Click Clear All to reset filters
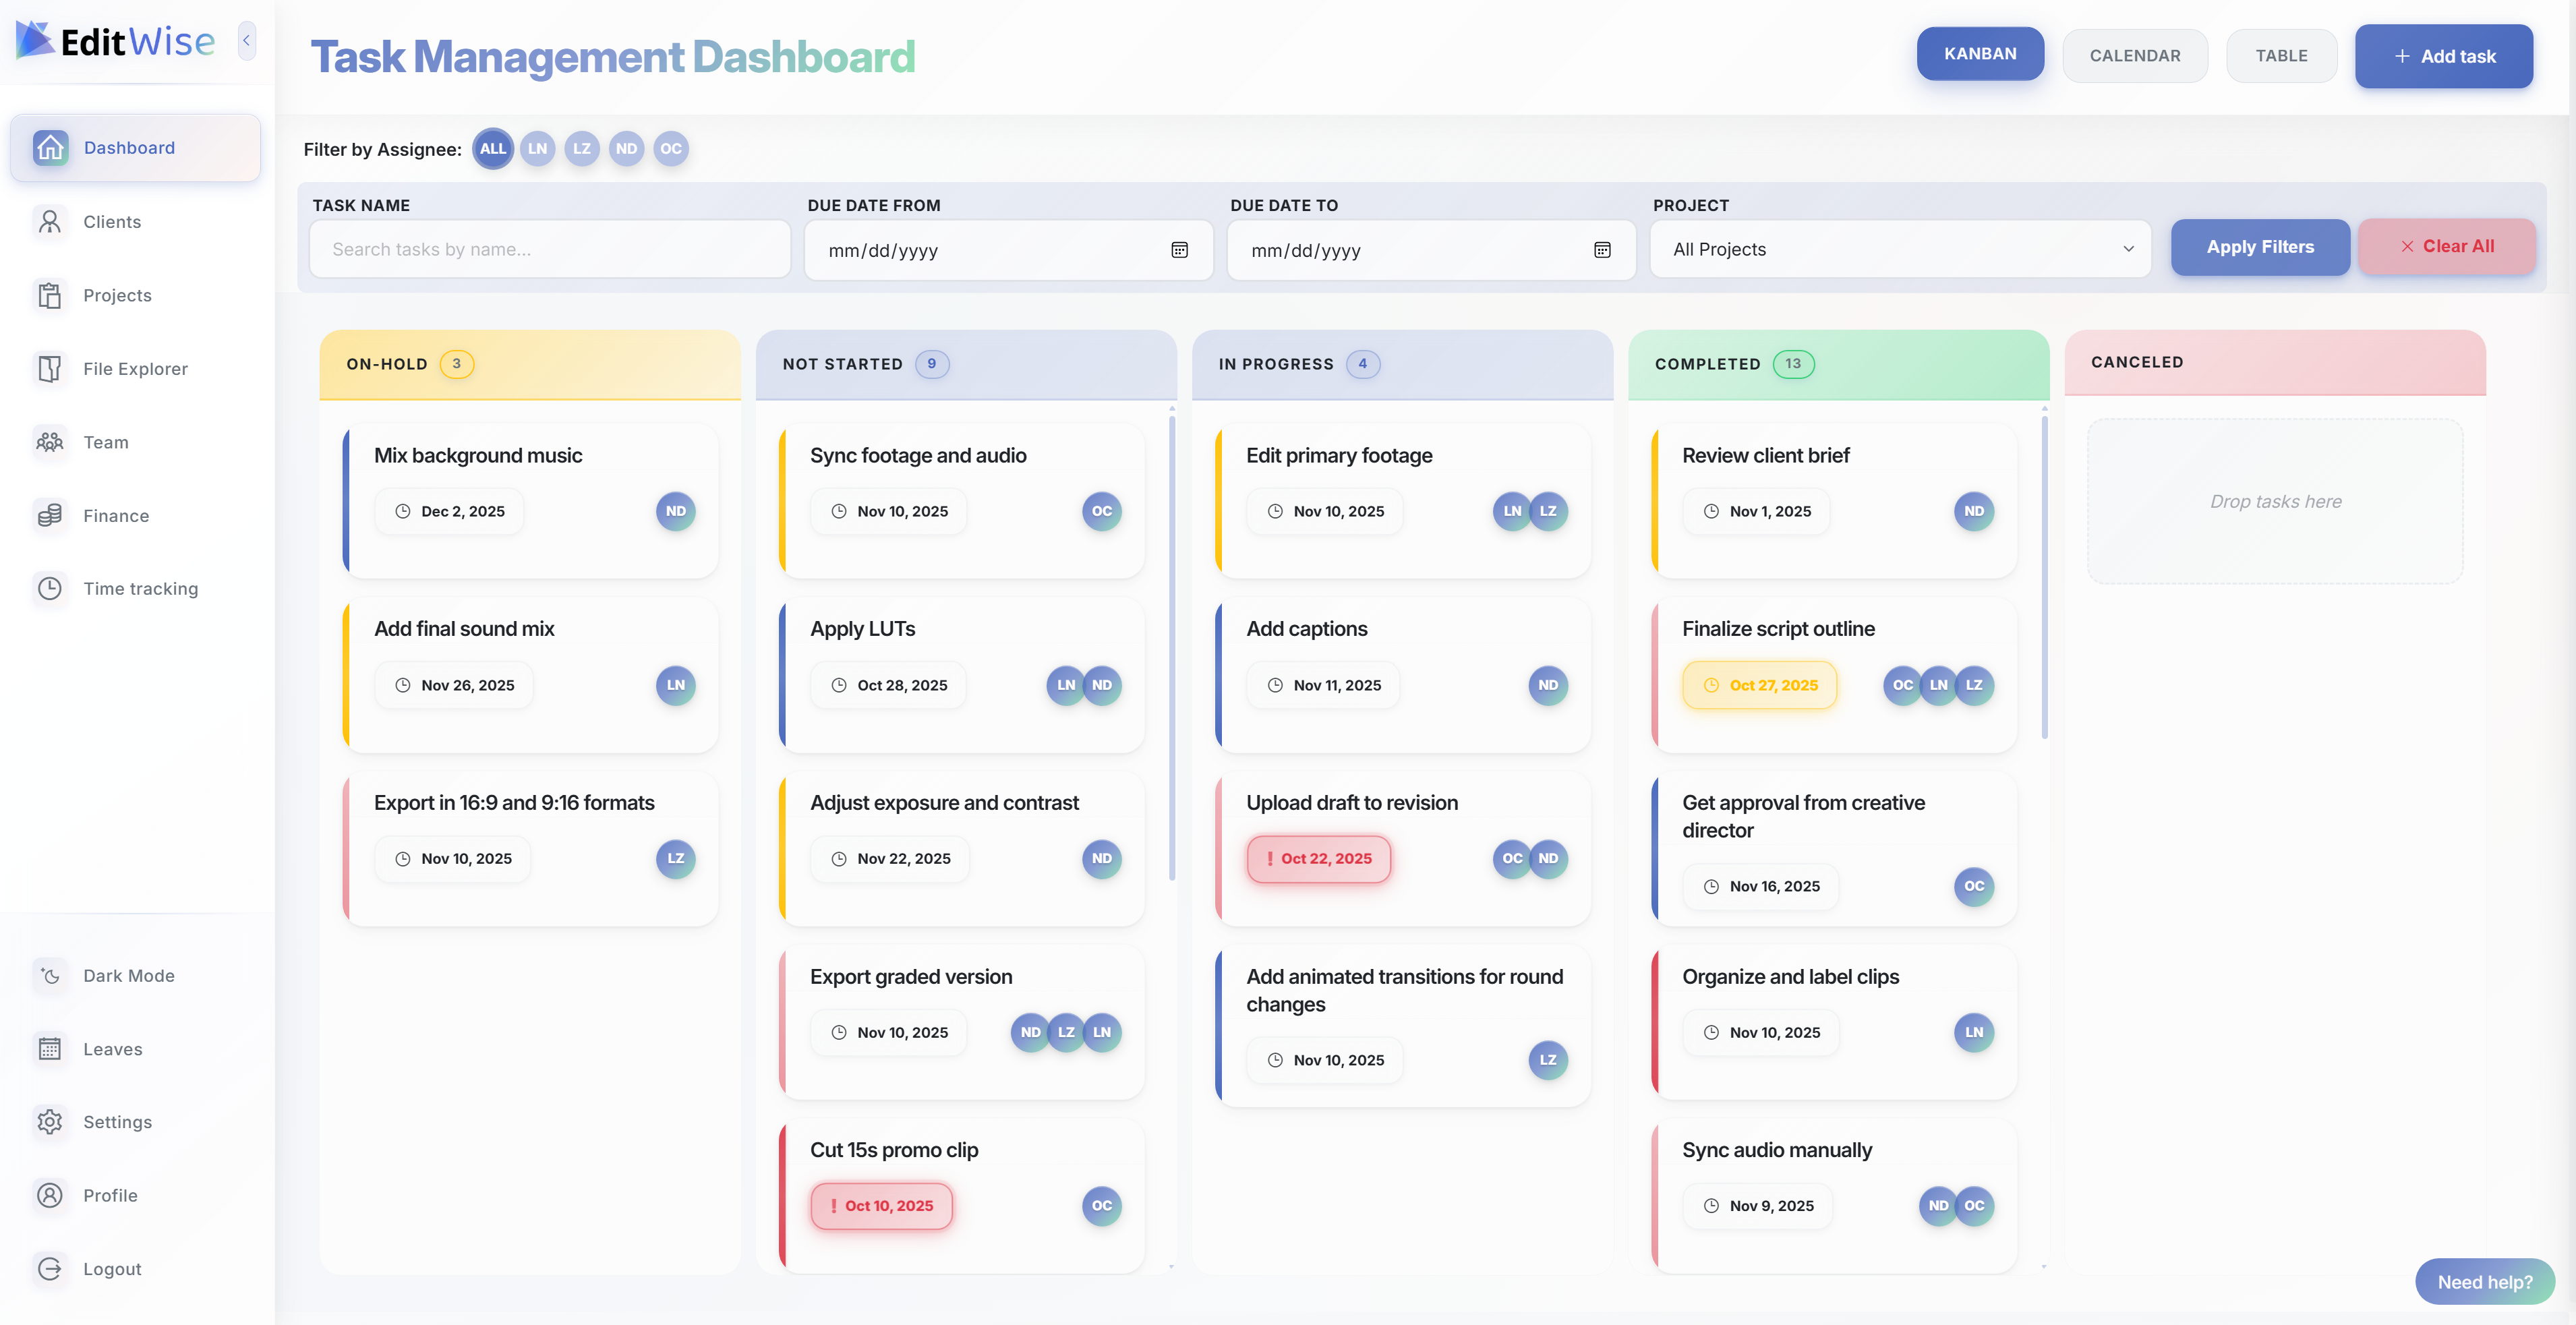Viewport: 2576px width, 1325px height. coord(2448,246)
